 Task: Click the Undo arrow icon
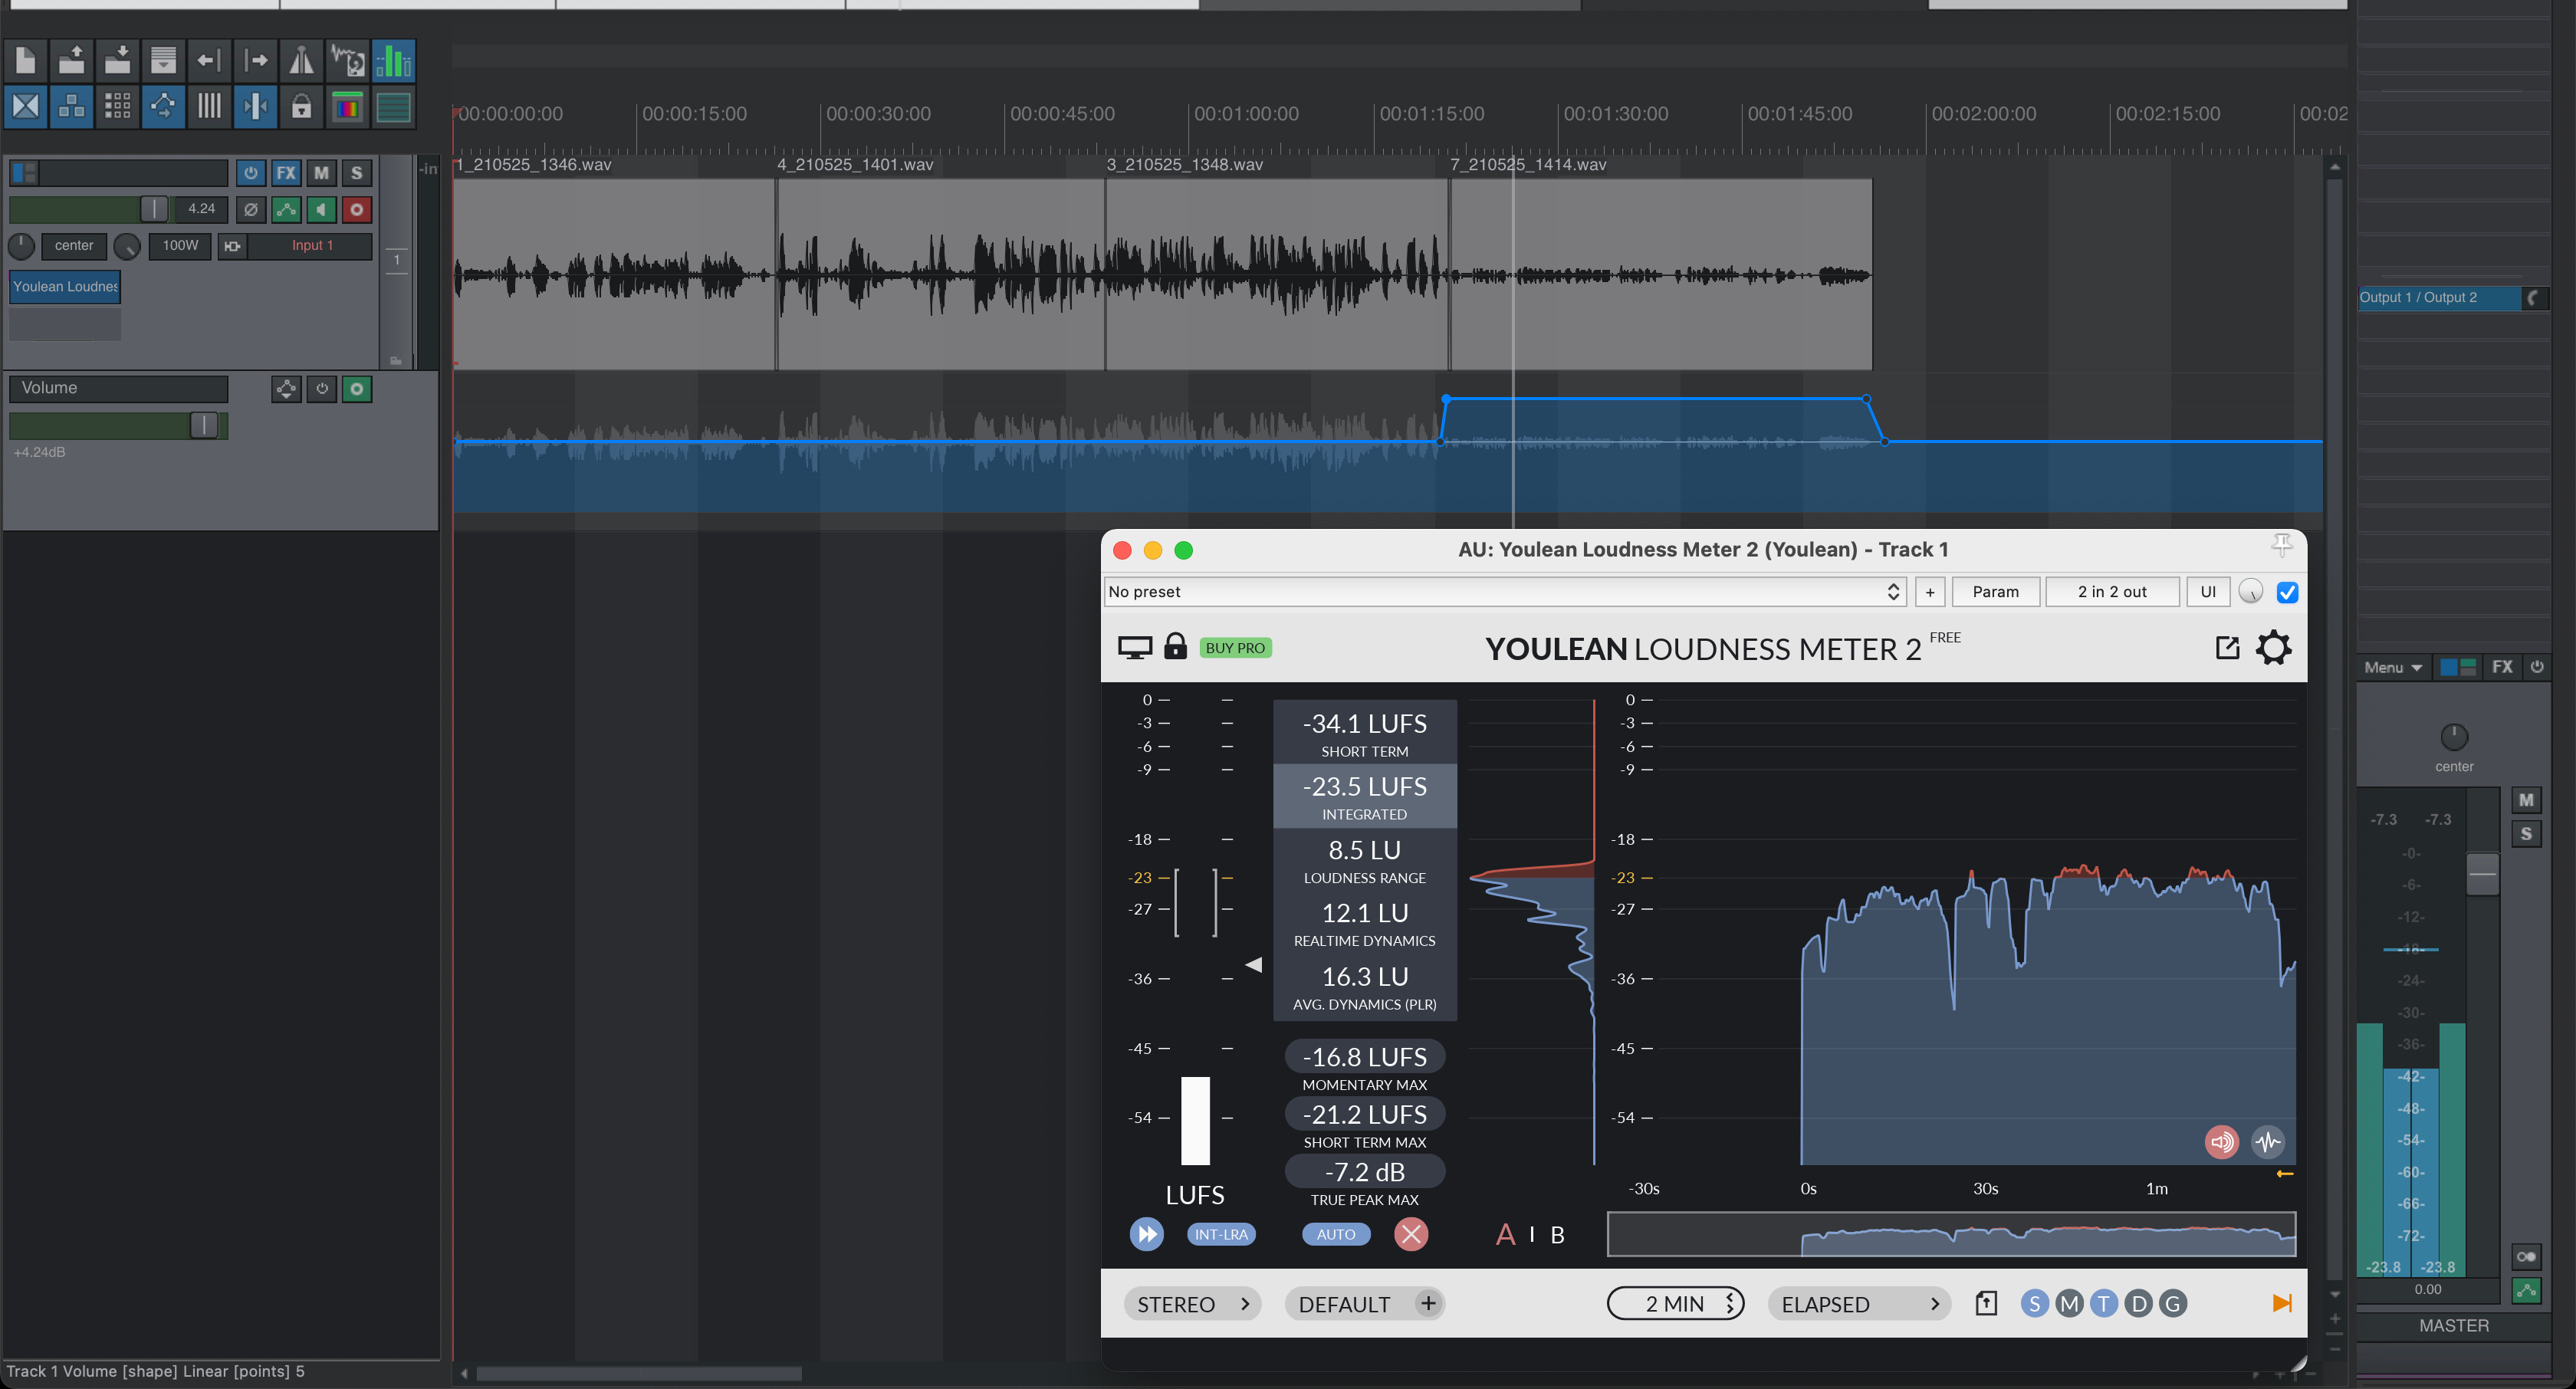pos(209,61)
